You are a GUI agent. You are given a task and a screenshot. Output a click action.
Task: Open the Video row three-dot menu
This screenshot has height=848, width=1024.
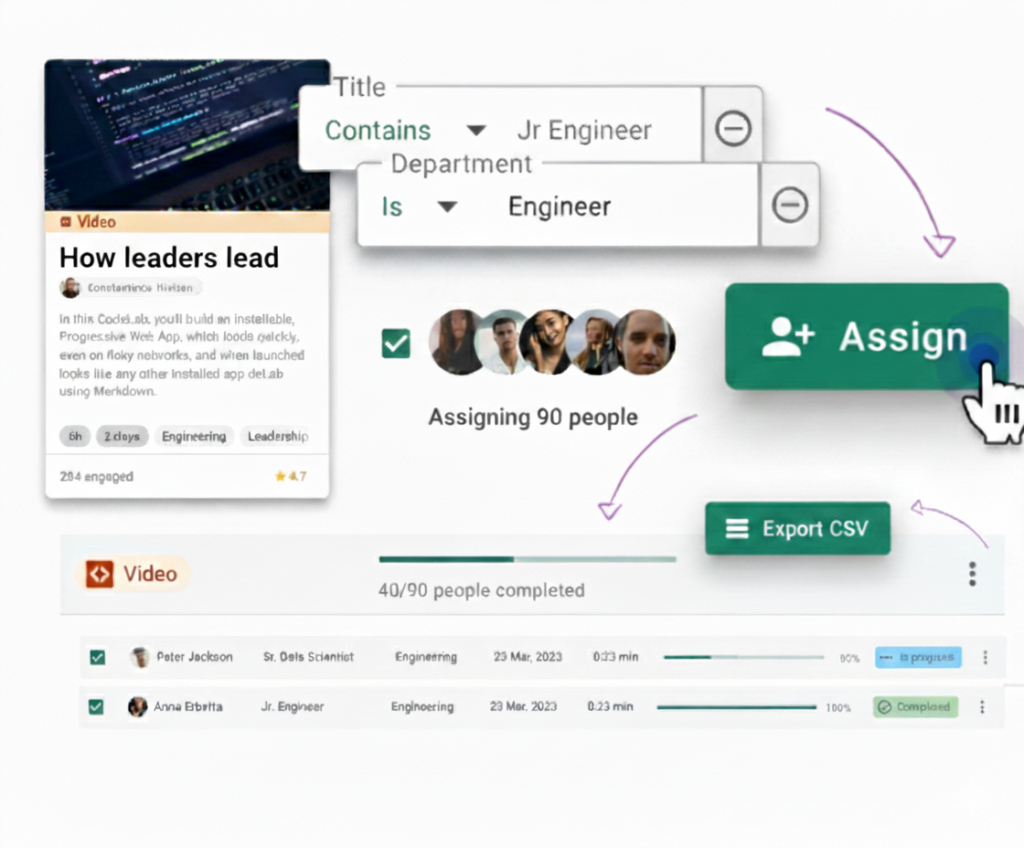click(971, 573)
